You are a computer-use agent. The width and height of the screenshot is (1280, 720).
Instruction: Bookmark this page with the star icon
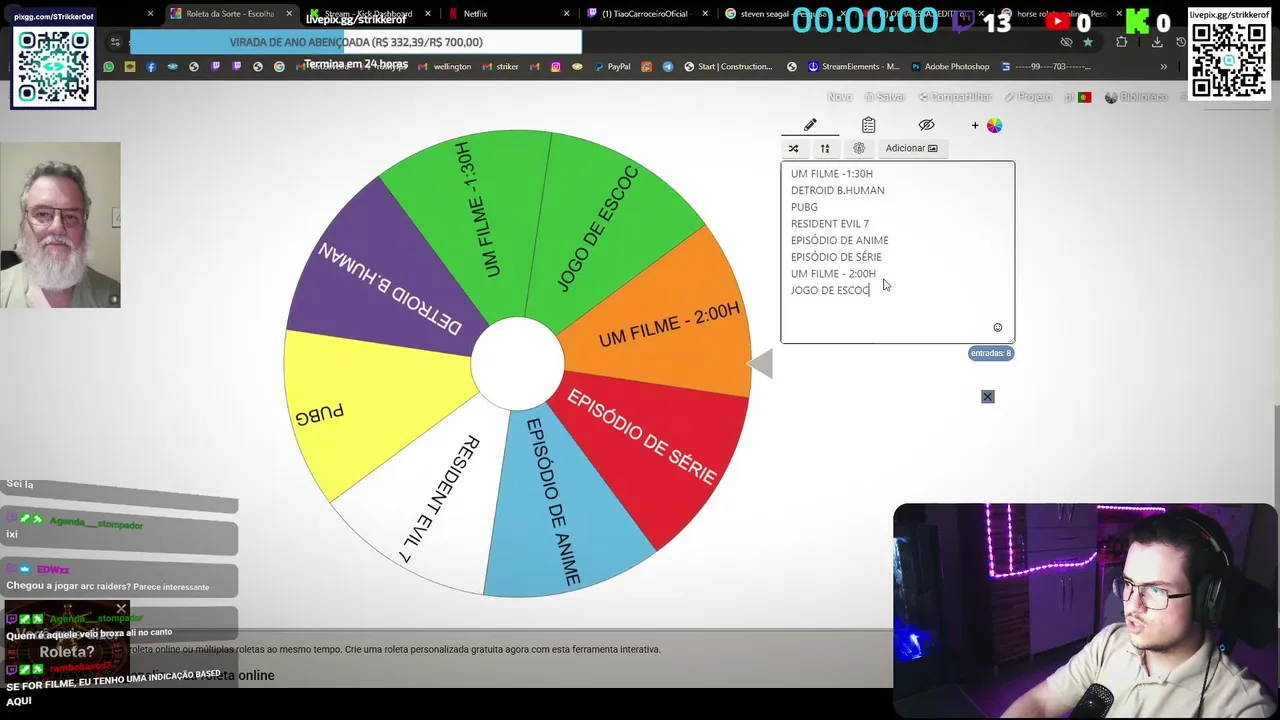tap(1088, 42)
